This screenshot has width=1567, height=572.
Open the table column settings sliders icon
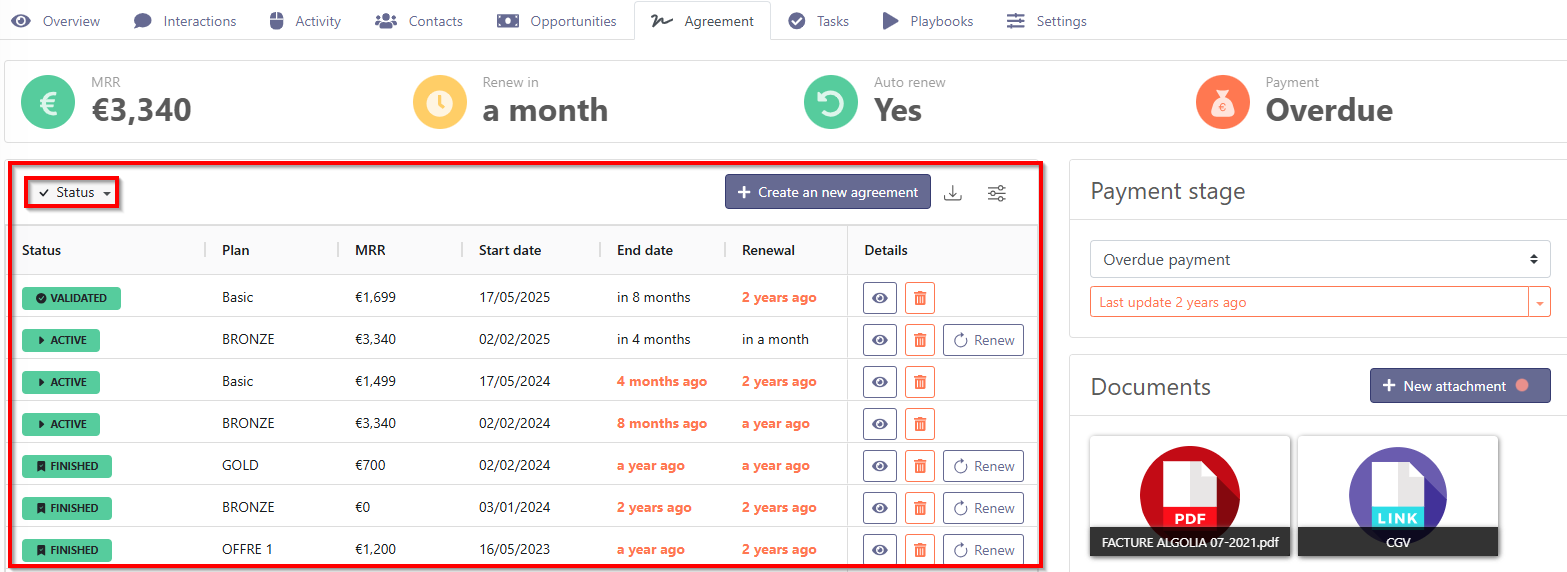click(997, 193)
